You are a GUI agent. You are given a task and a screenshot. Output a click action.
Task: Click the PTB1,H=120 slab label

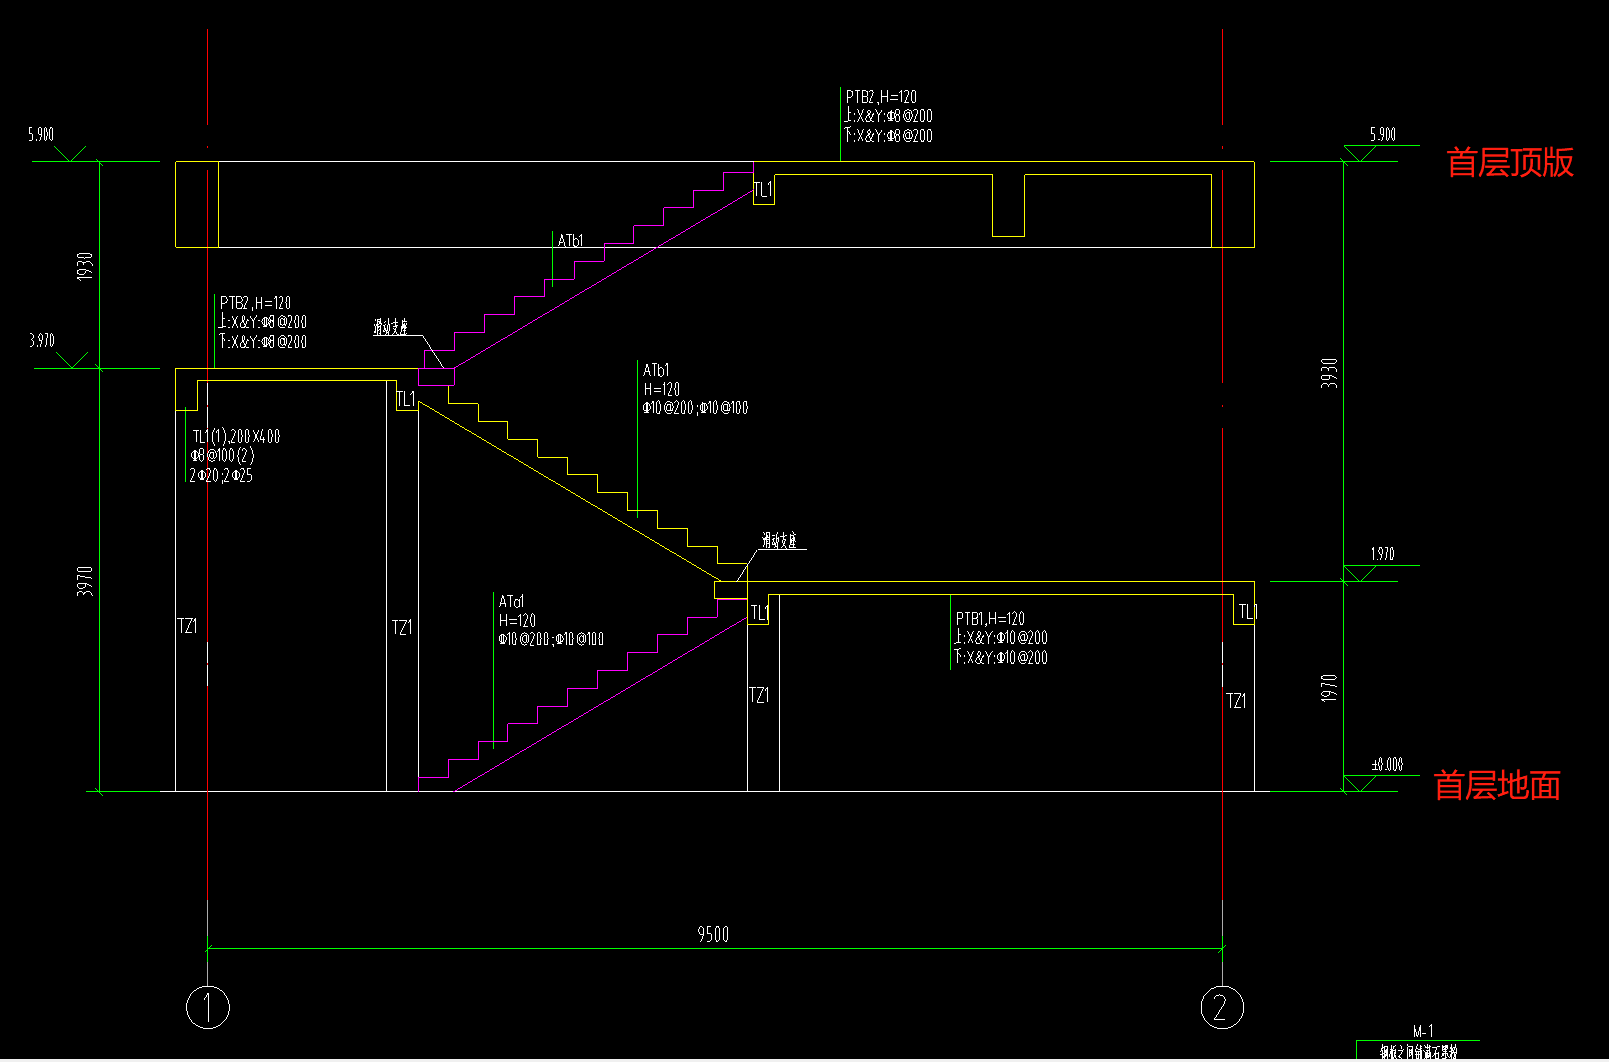(x=990, y=619)
